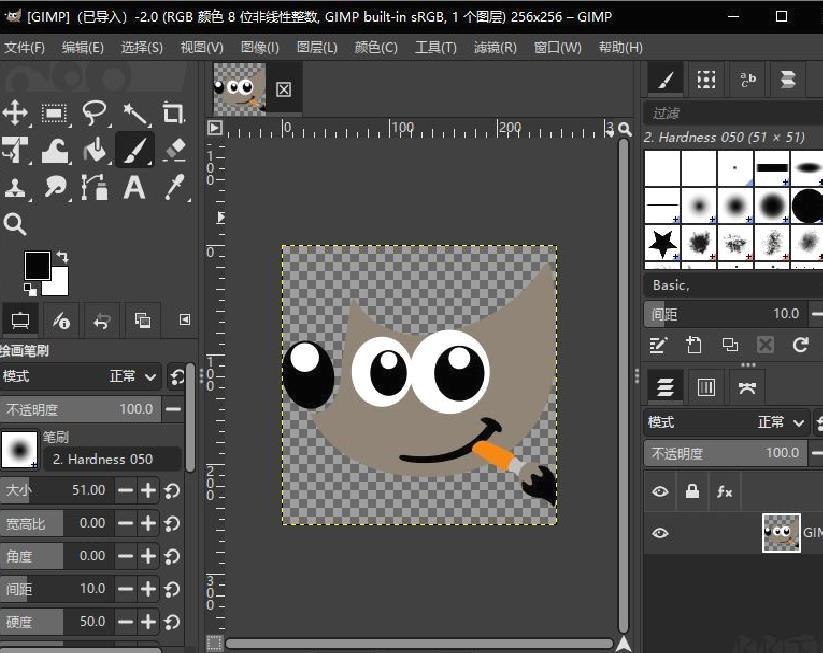Switch to the Patterns dock tab
This screenshot has width=823, height=653.
(706, 80)
